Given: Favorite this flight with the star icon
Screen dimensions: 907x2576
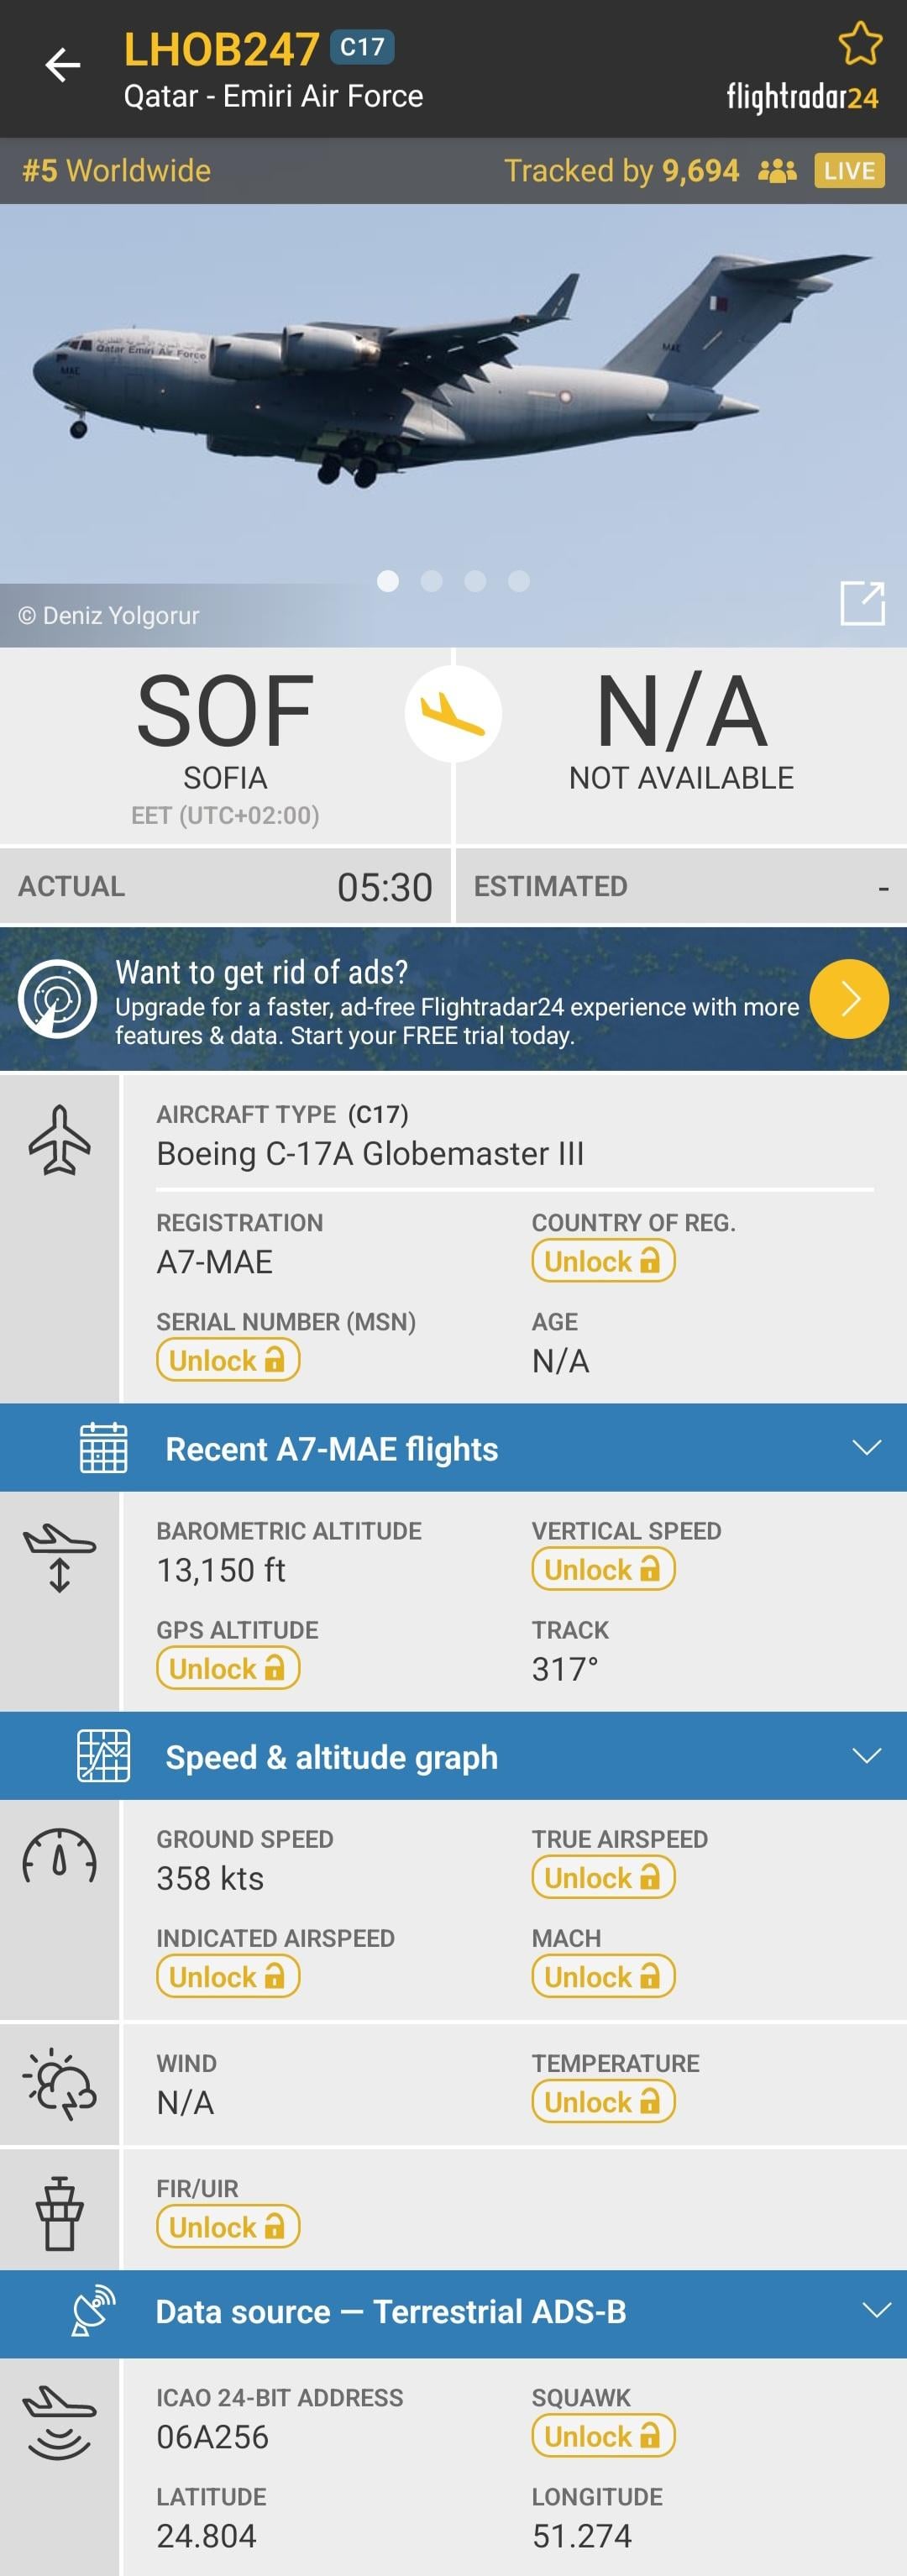Looking at the screenshot, I should 859,44.
